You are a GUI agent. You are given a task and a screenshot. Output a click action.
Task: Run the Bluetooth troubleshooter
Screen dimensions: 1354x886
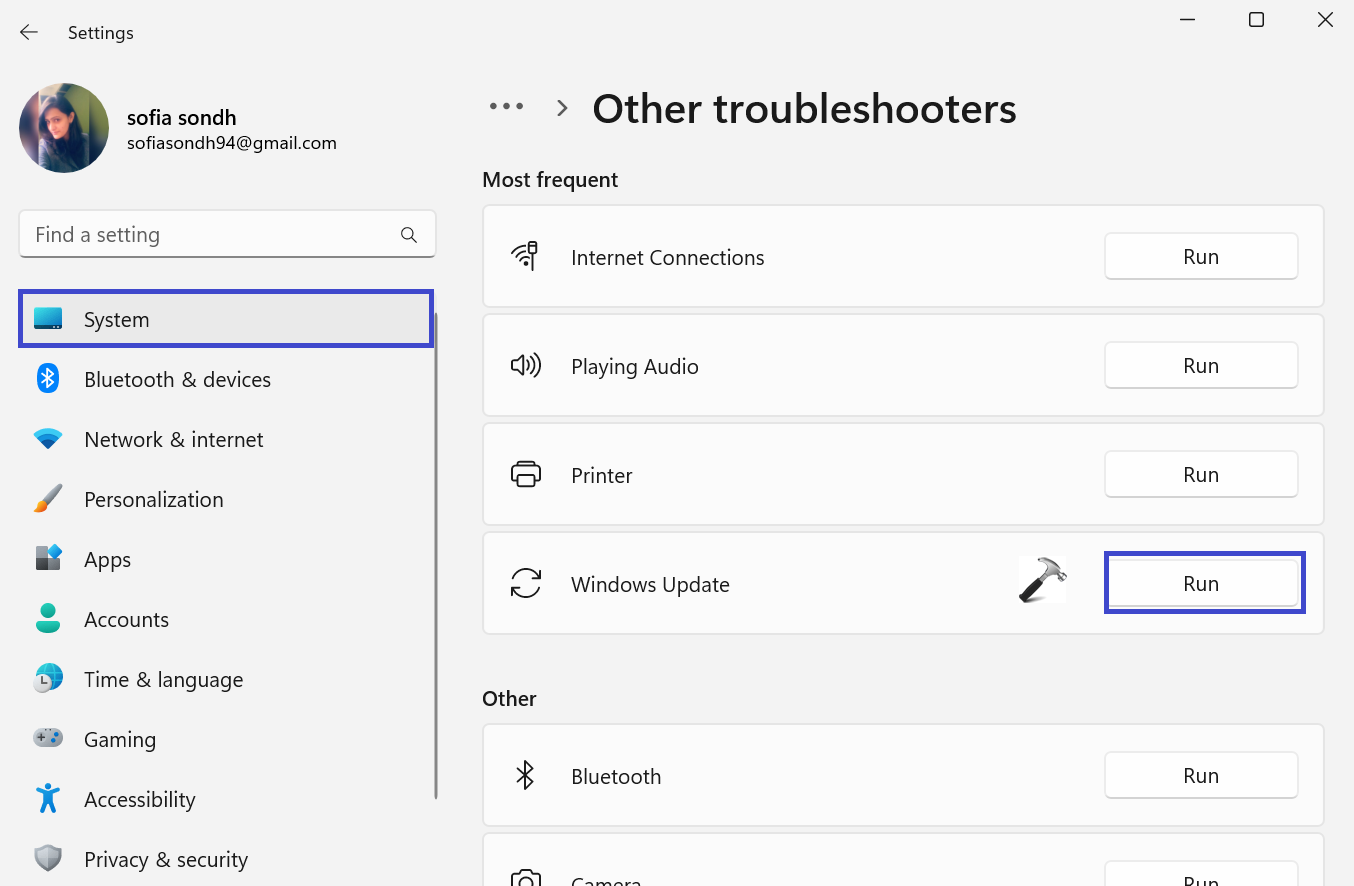(1200, 776)
